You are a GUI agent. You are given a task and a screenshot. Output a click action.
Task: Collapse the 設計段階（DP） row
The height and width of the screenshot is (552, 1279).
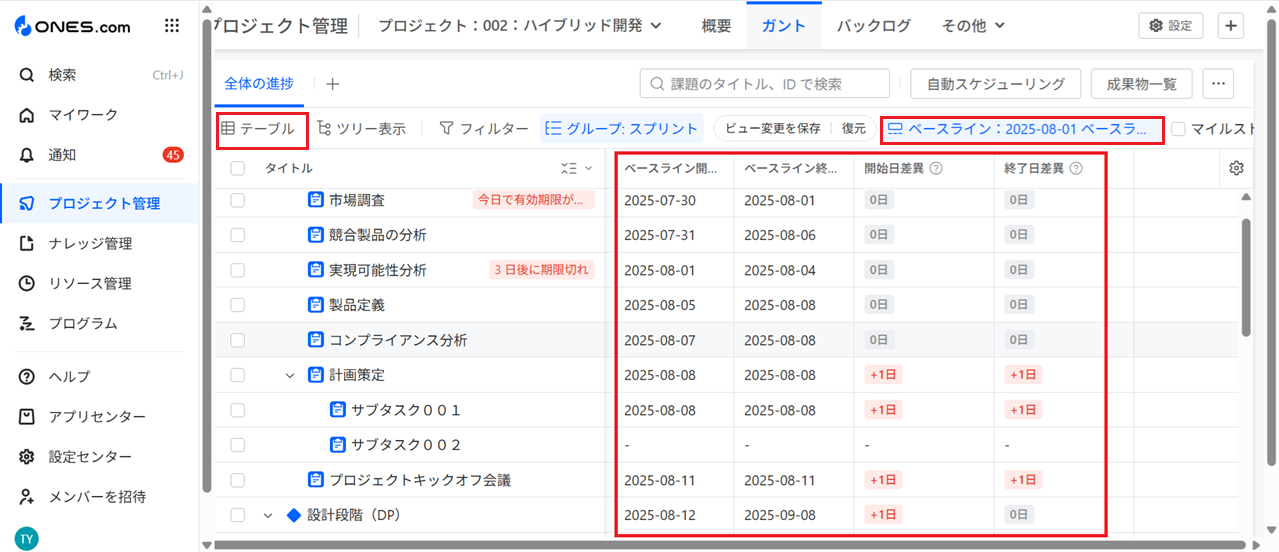click(x=268, y=515)
